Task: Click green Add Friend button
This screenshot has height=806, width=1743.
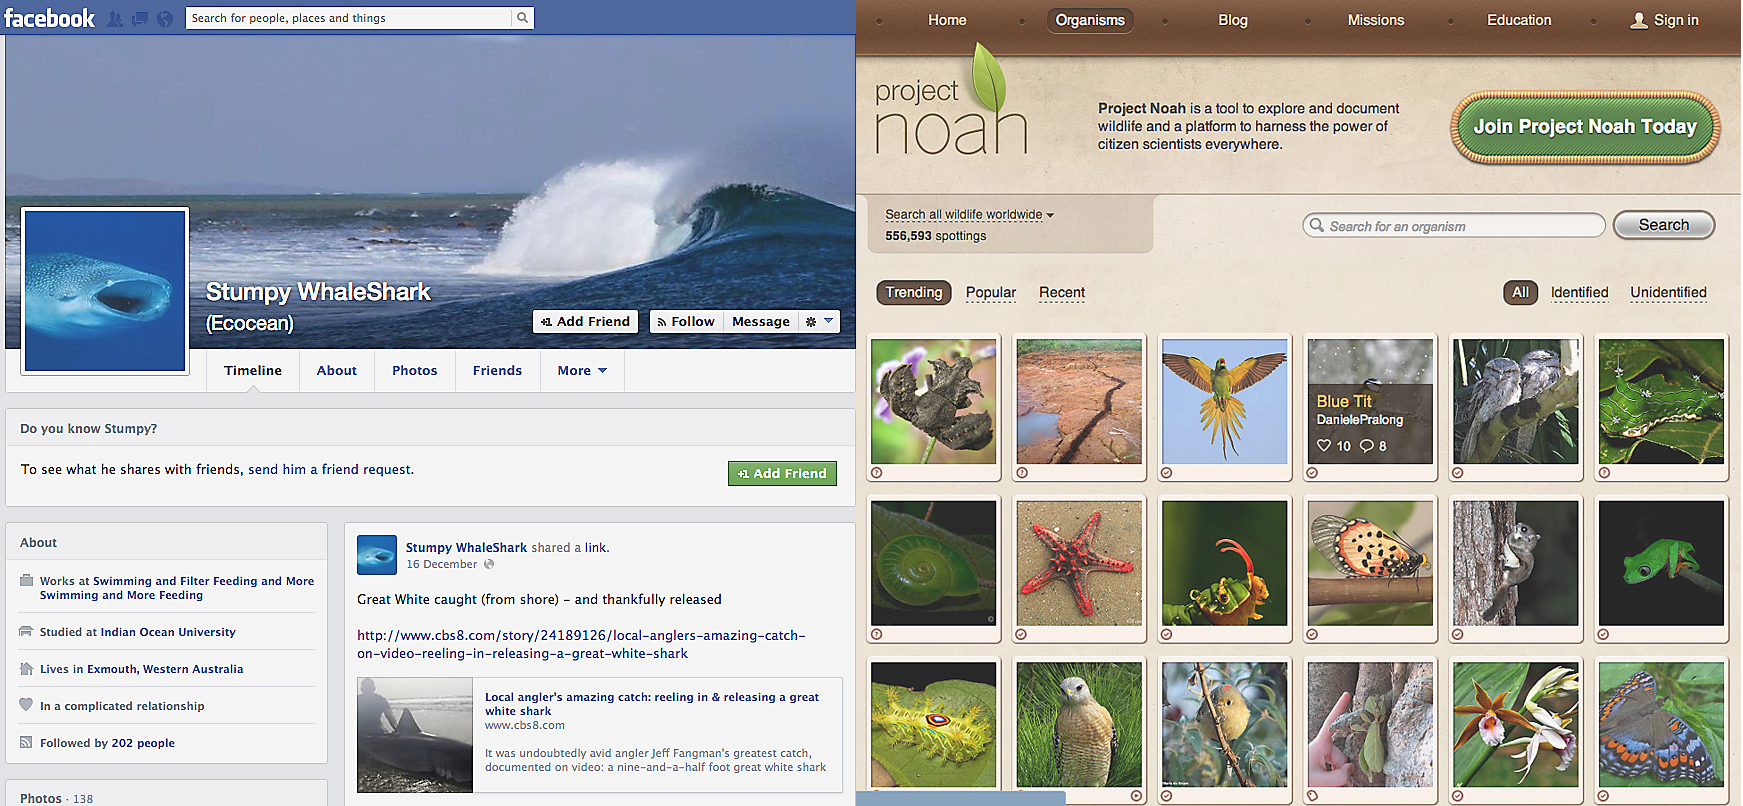Action: click(x=782, y=473)
